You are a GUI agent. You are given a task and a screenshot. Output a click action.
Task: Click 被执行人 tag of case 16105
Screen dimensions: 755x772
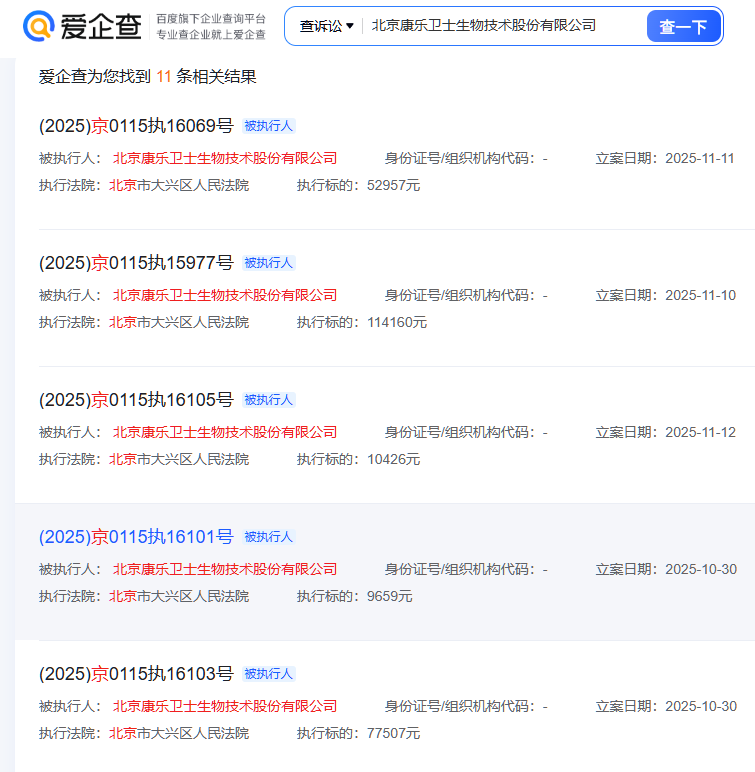[x=268, y=400]
